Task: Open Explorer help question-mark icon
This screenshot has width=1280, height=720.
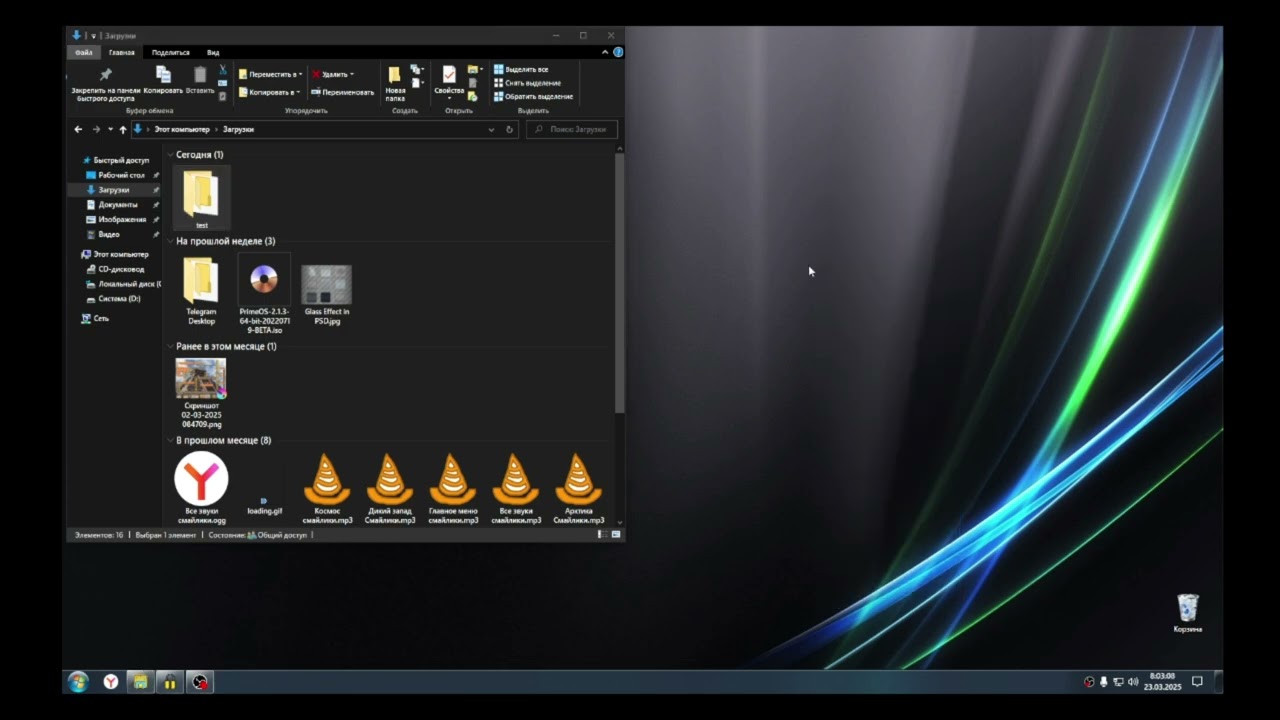Action: click(618, 52)
